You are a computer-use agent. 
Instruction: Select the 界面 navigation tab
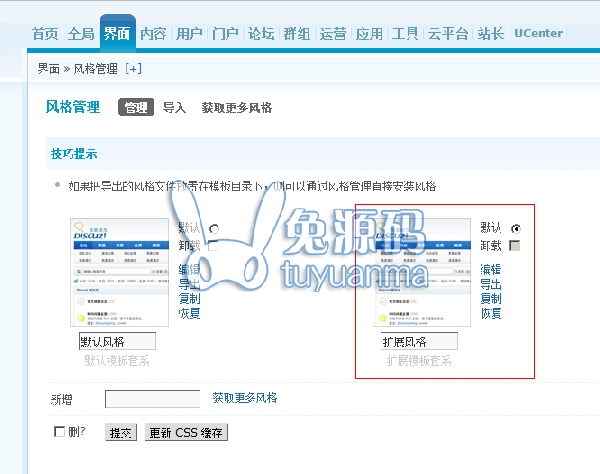pyautogui.click(x=117, y=34)
